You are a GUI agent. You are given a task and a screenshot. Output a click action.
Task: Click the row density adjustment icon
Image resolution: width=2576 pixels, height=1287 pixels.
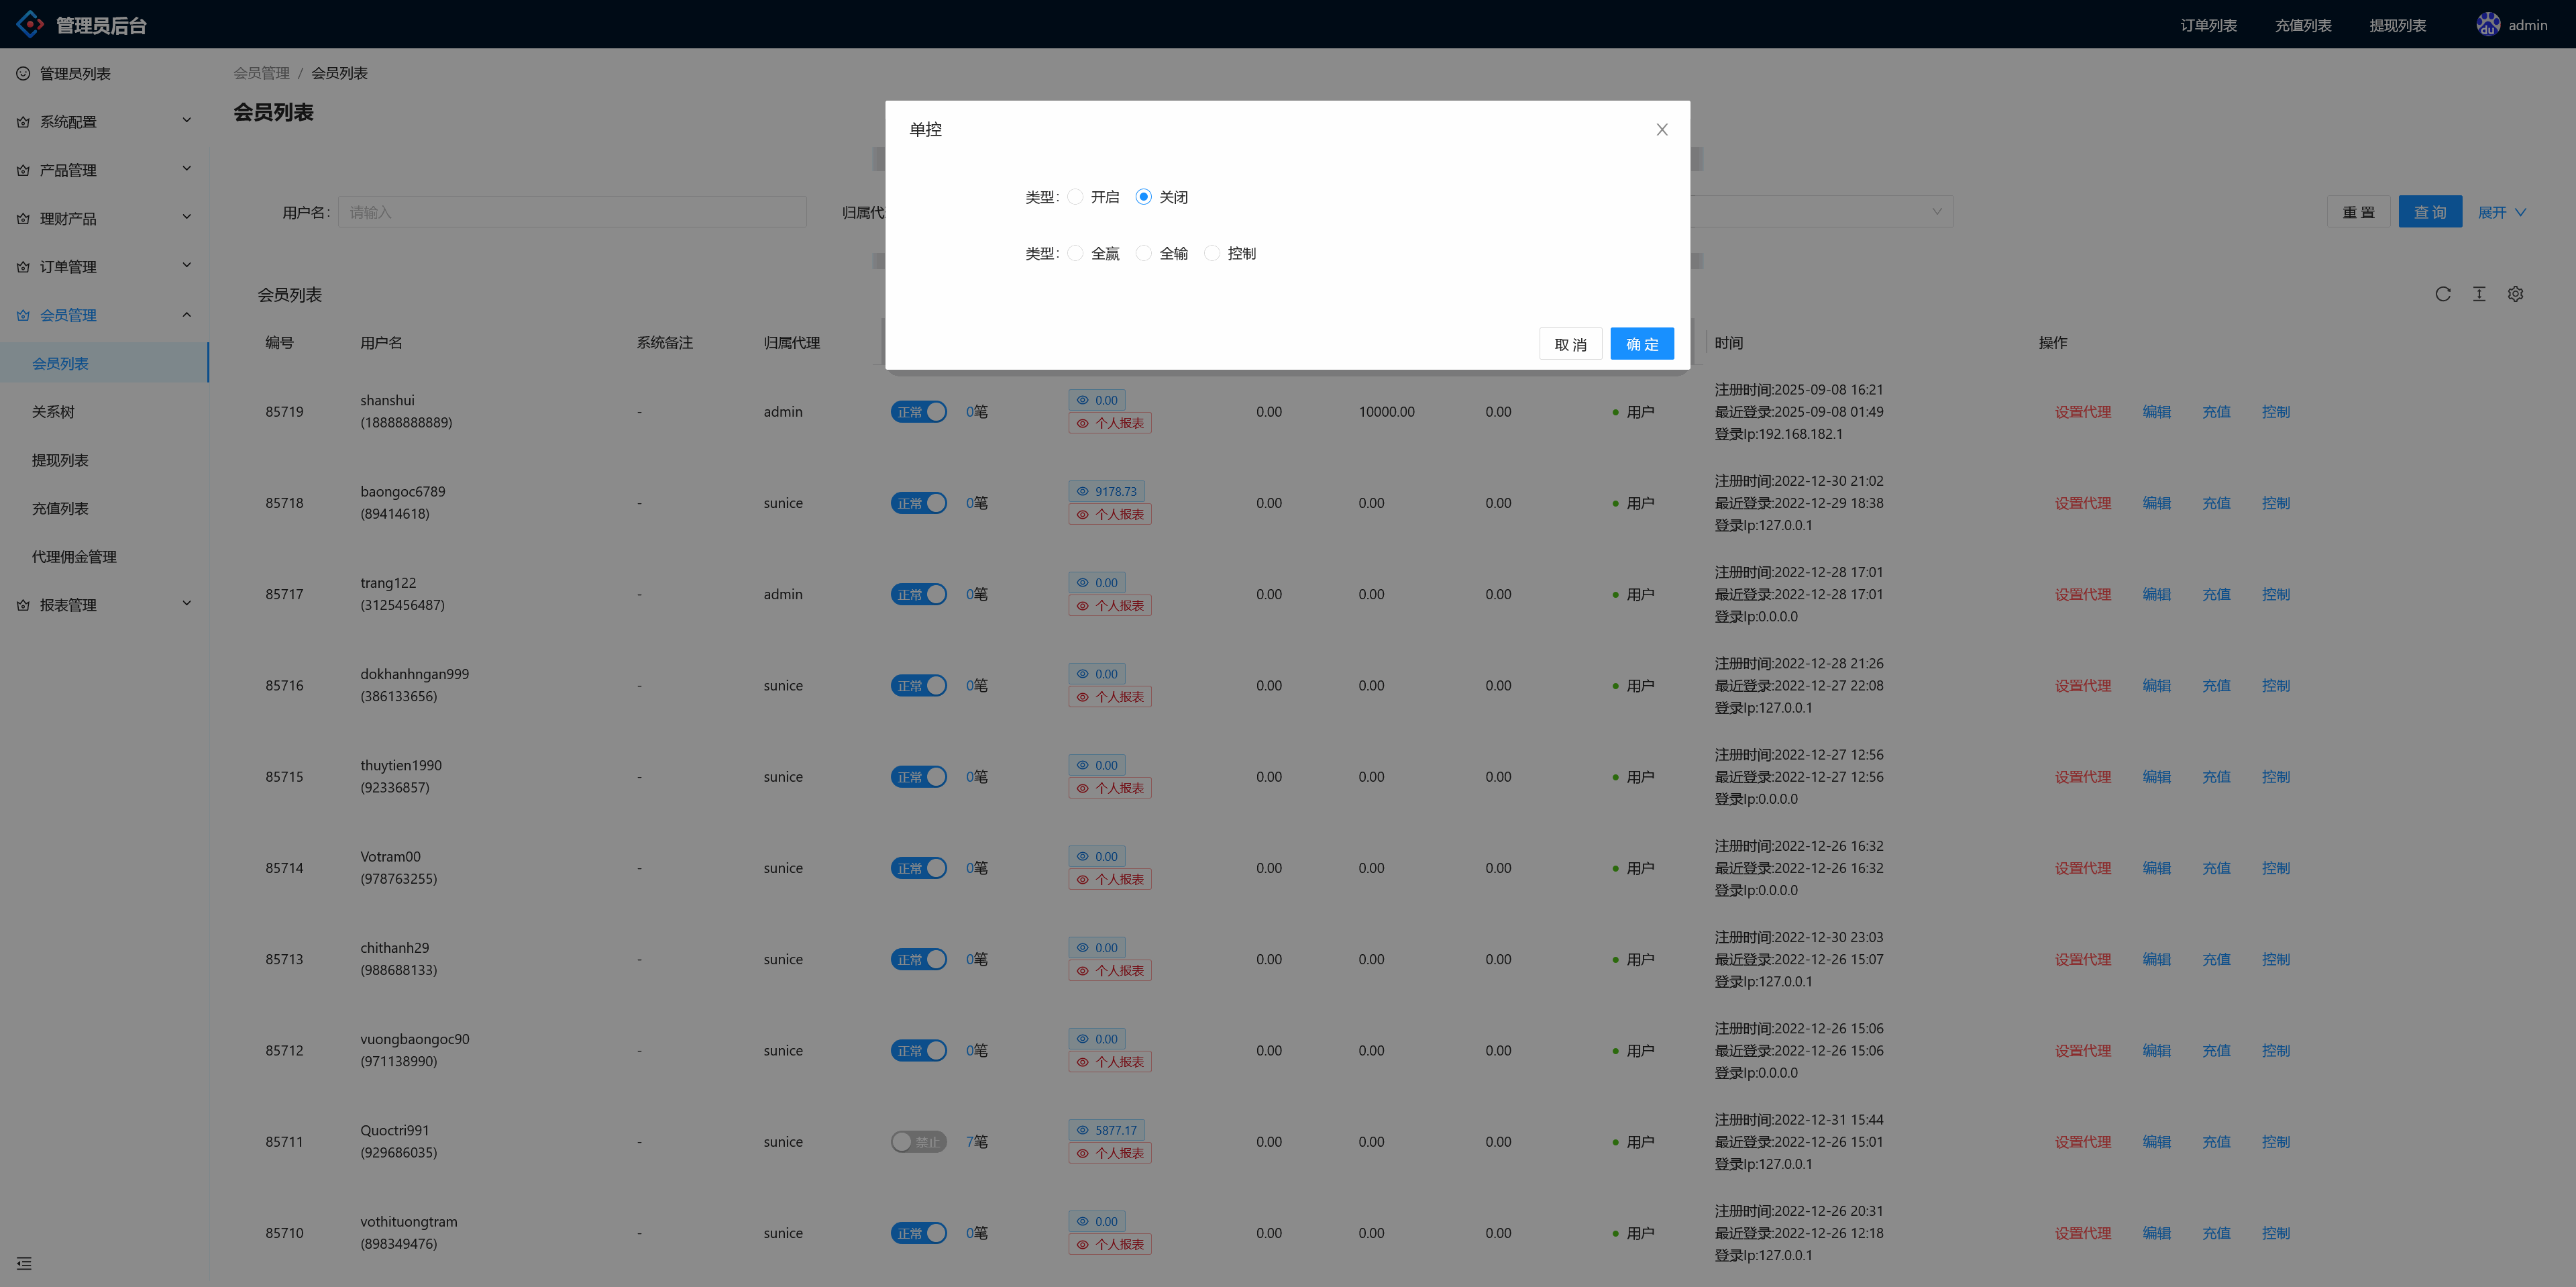click(x=2479, y=294)
